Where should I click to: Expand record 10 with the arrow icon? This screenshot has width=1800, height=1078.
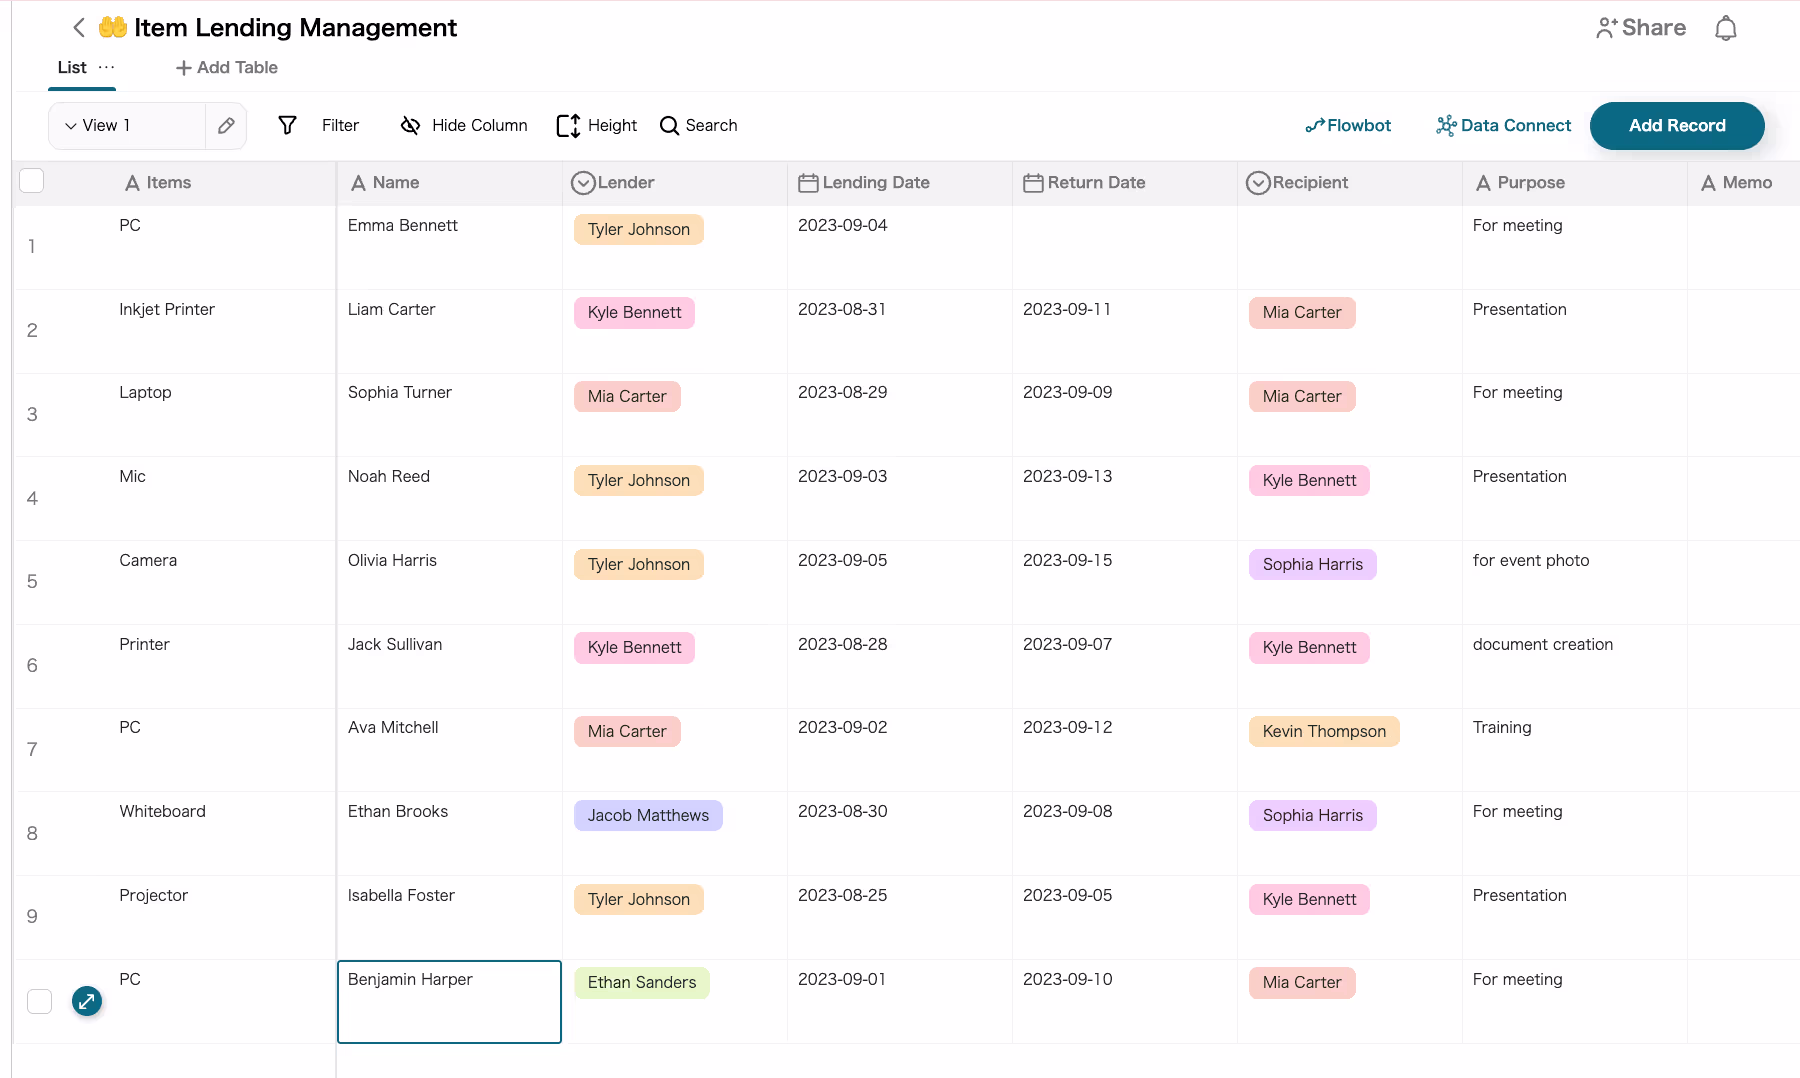[87, 1001]
